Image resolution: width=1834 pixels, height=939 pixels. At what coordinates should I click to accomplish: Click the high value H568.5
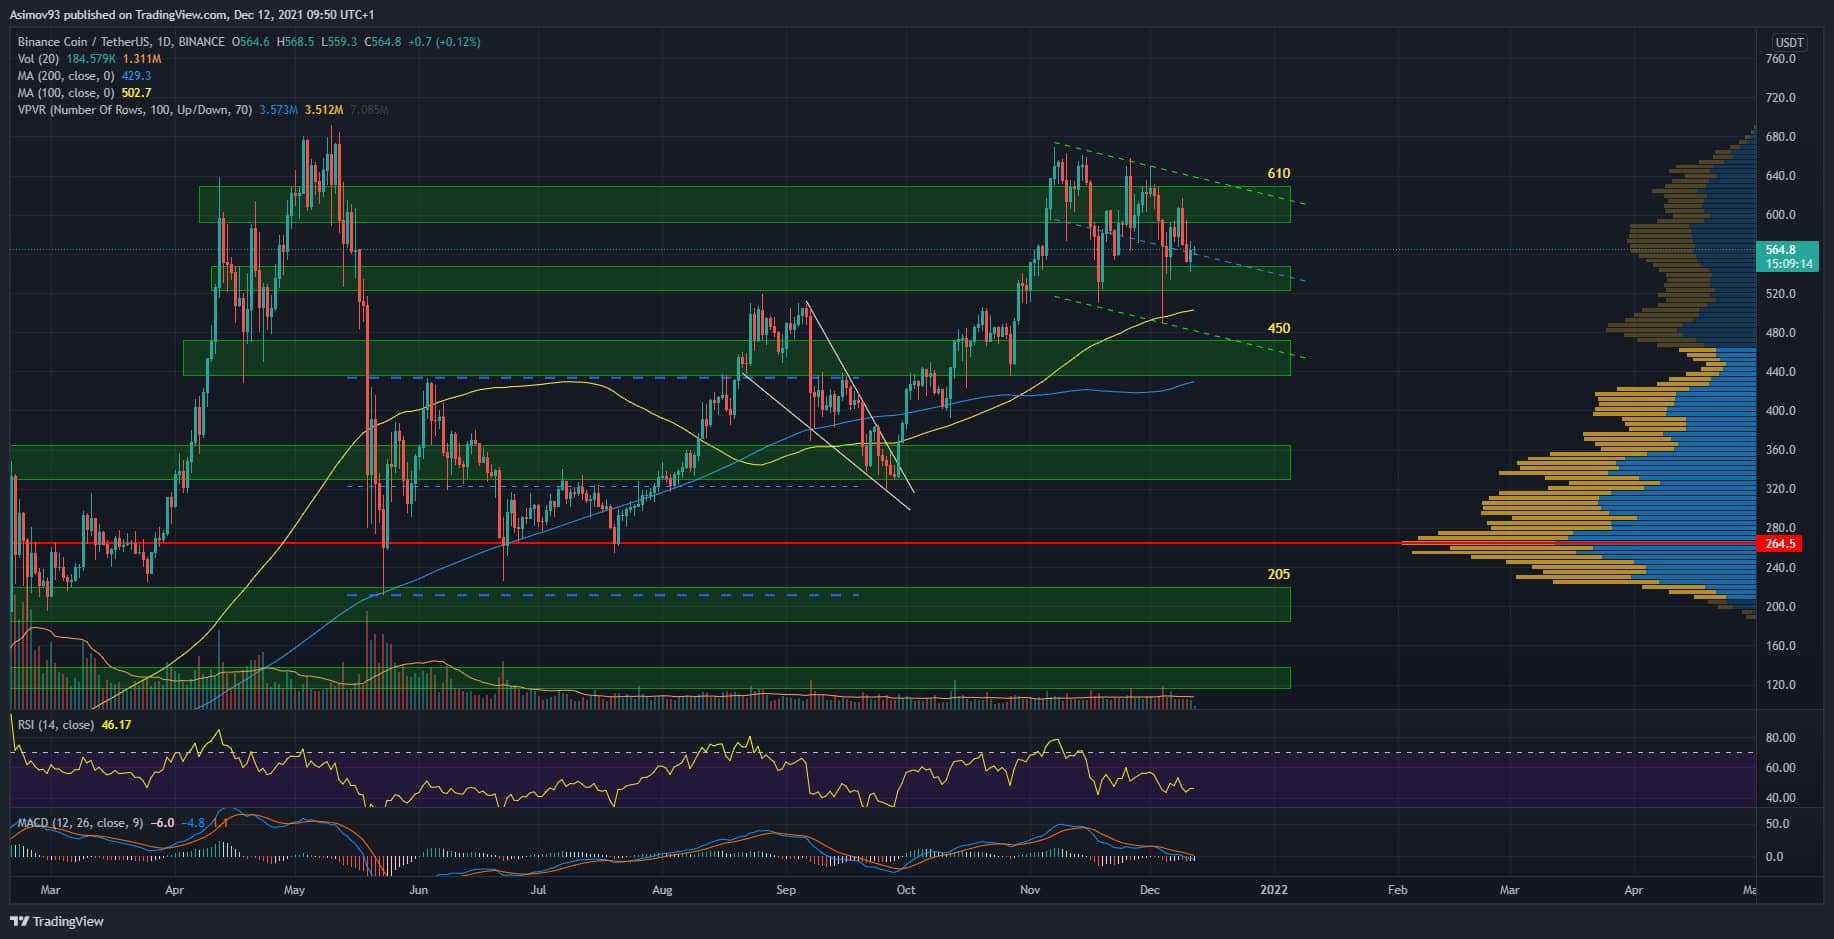(x=296, y=42)
